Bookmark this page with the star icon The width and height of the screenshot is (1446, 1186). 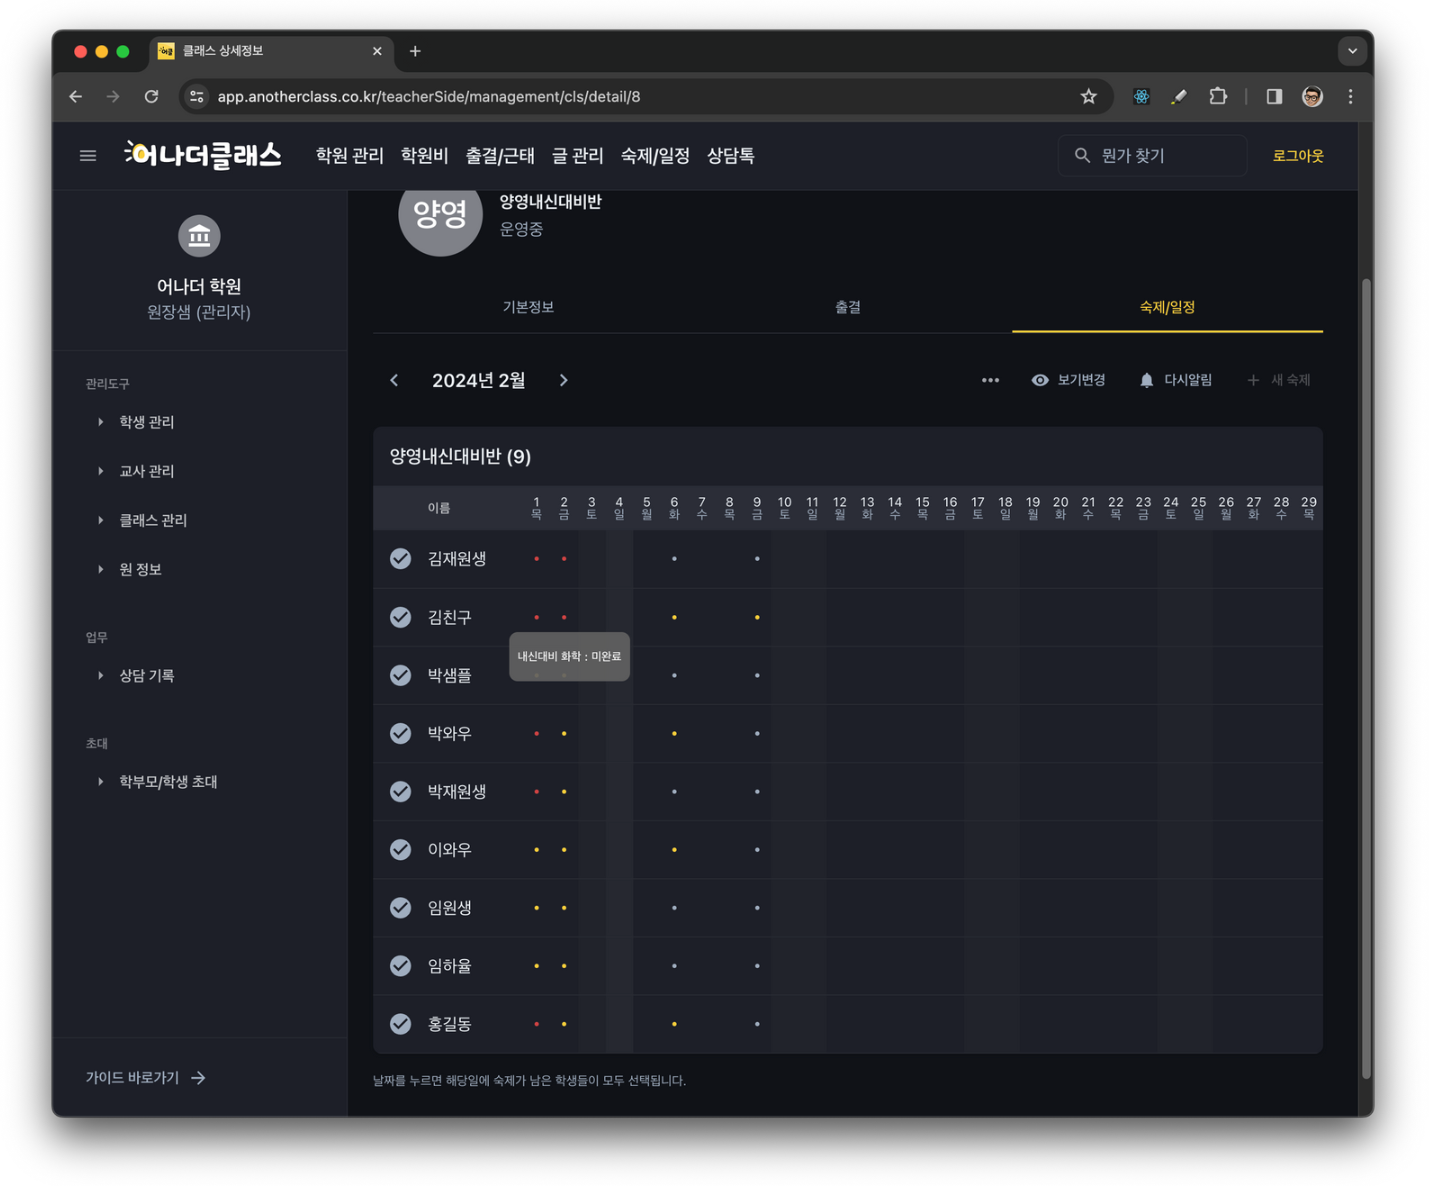(x=1088, y=97)
